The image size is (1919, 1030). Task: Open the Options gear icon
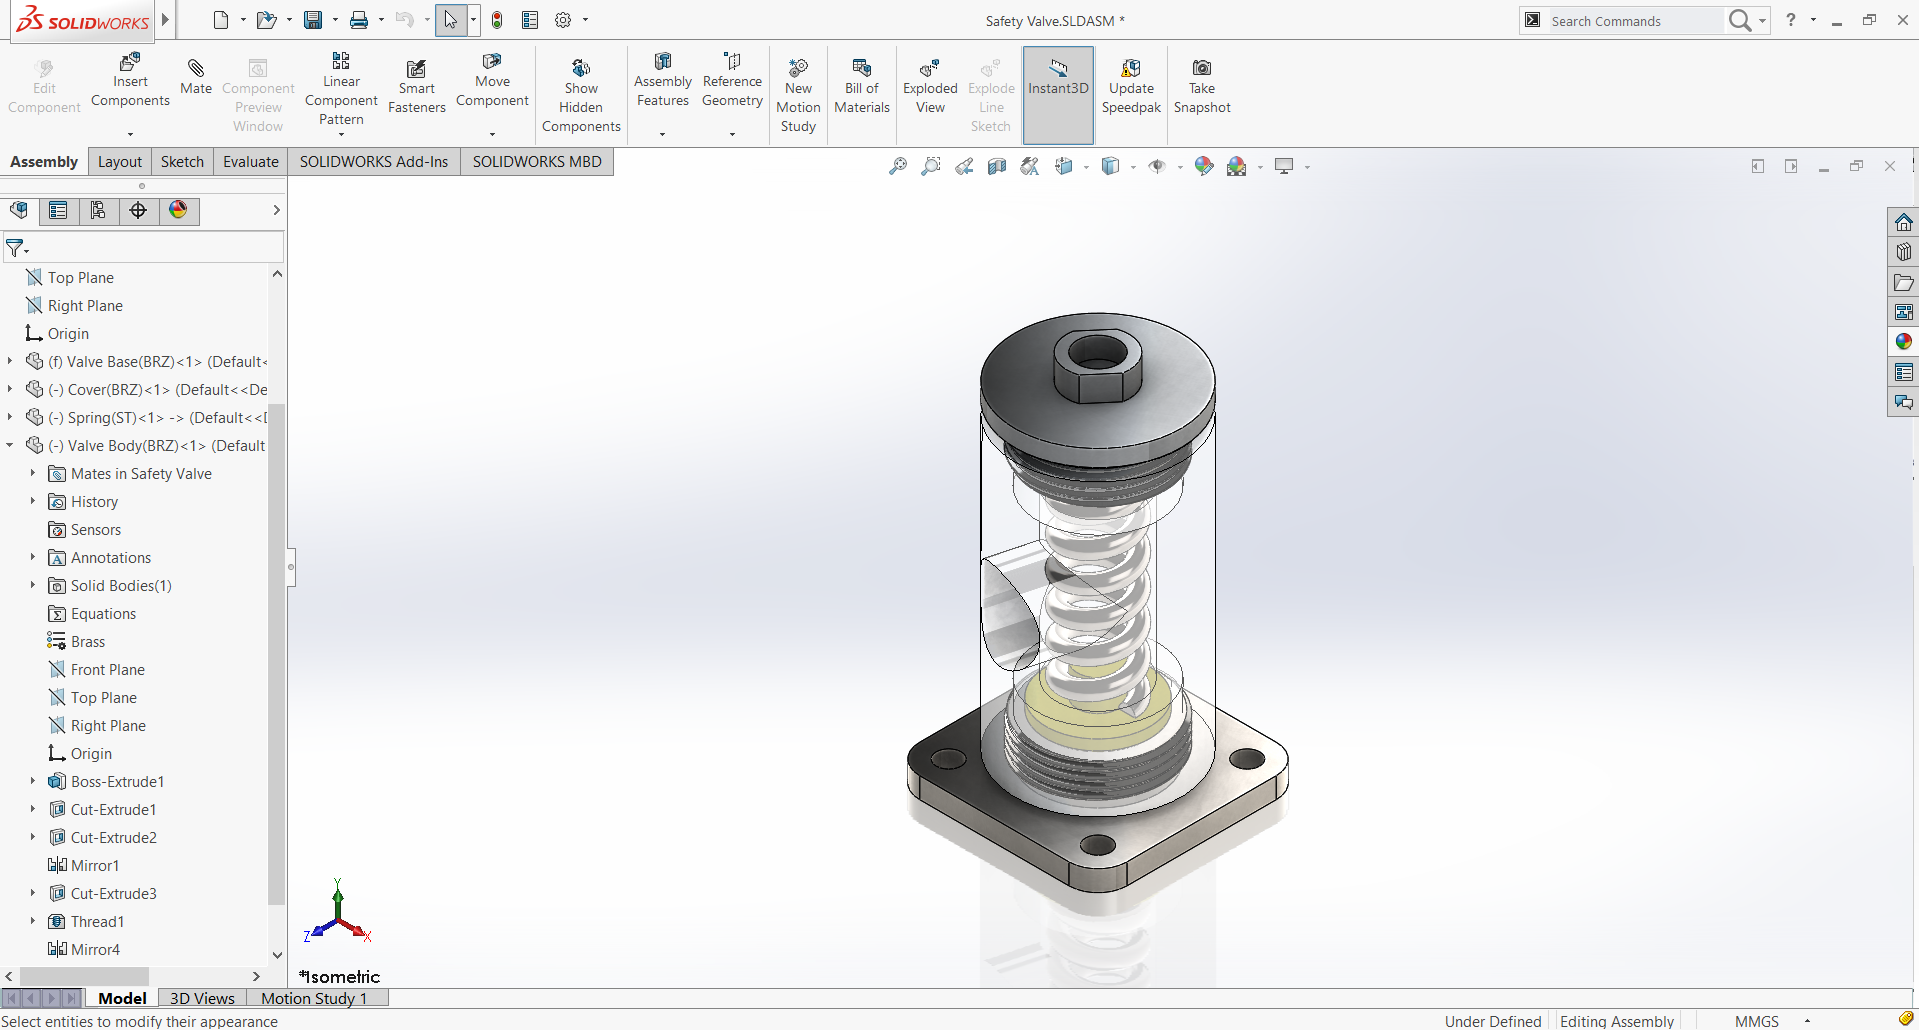pyautogui.click(x=563, y=20)
